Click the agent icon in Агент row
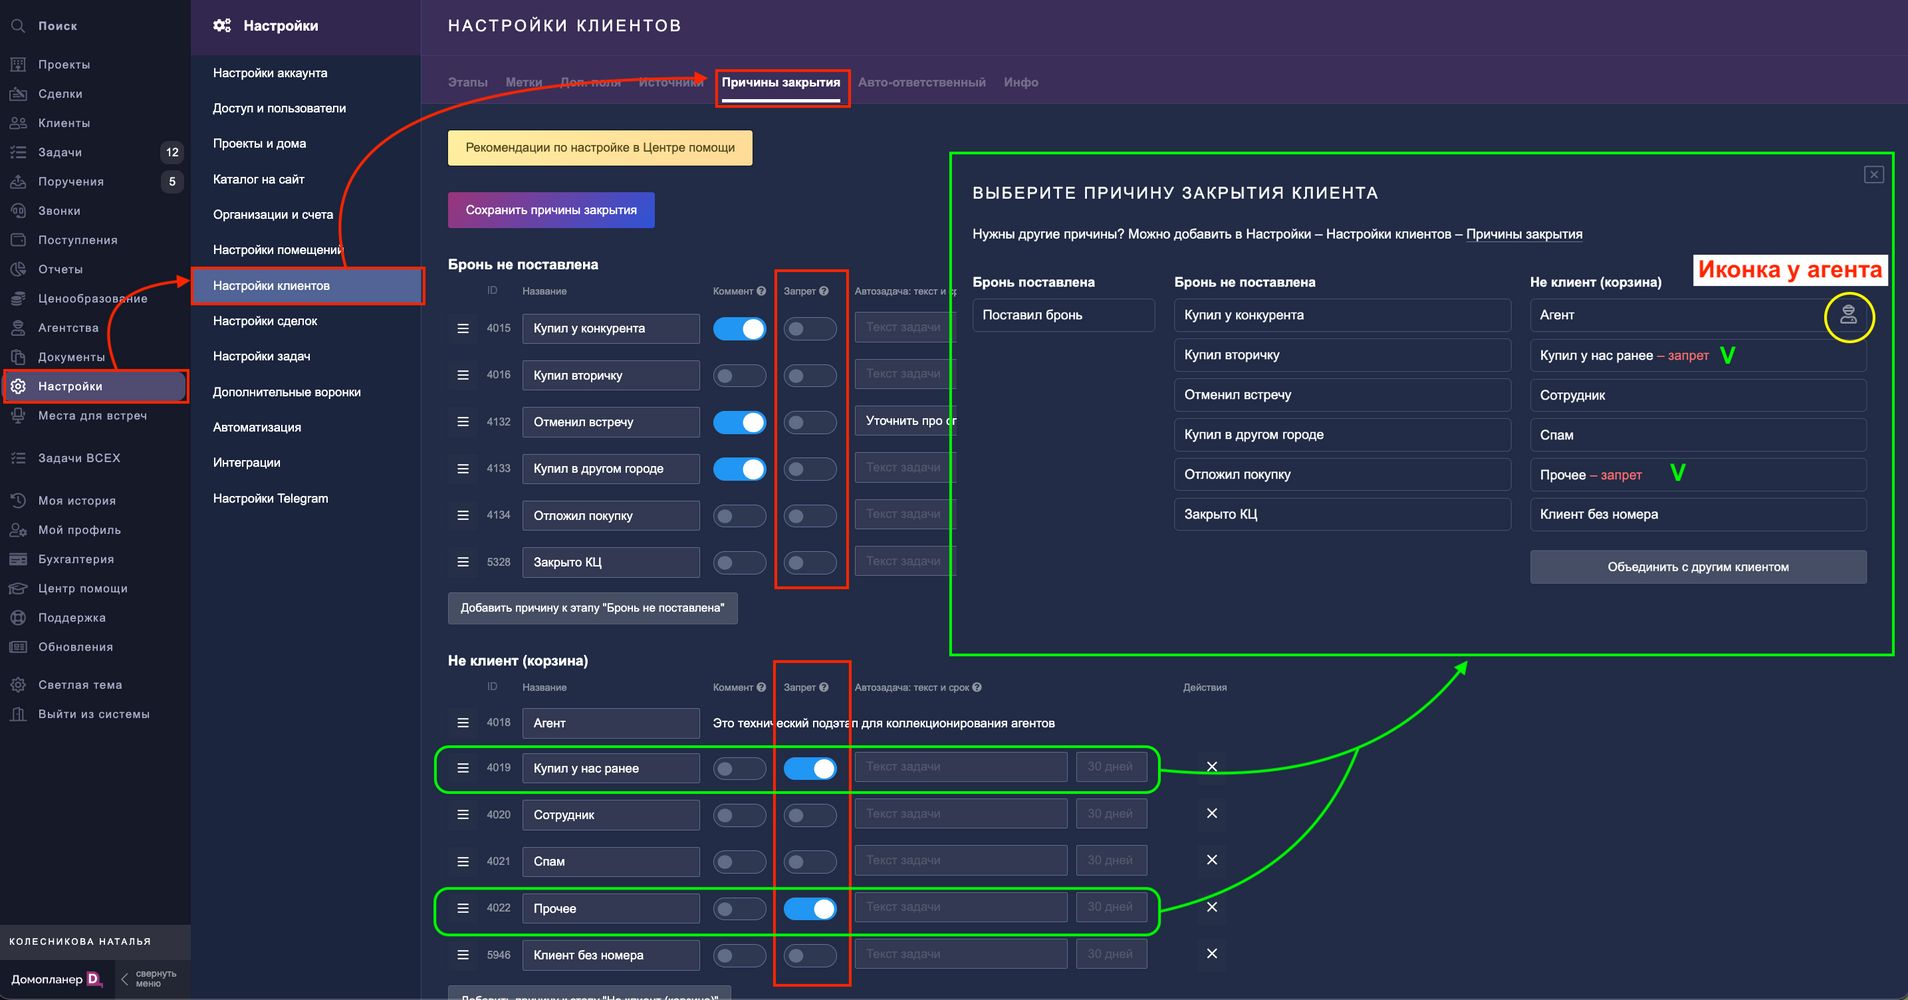 pos(1848,316)
